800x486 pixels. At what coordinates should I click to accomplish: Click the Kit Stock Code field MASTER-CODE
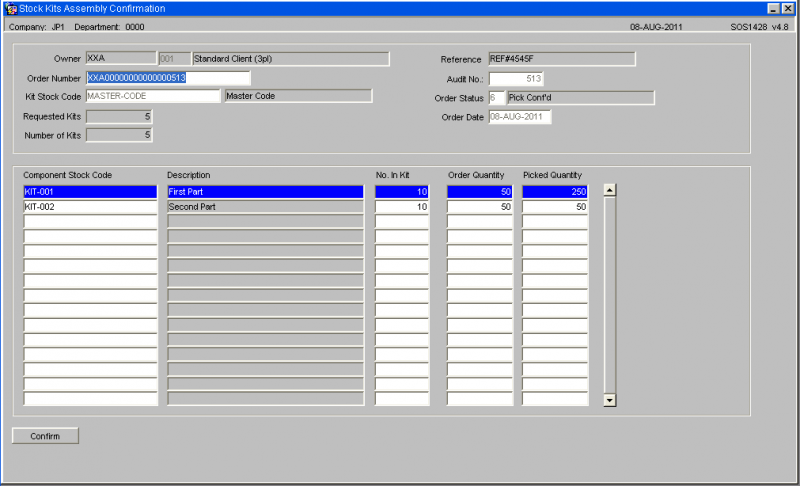(x=153, y=96)
